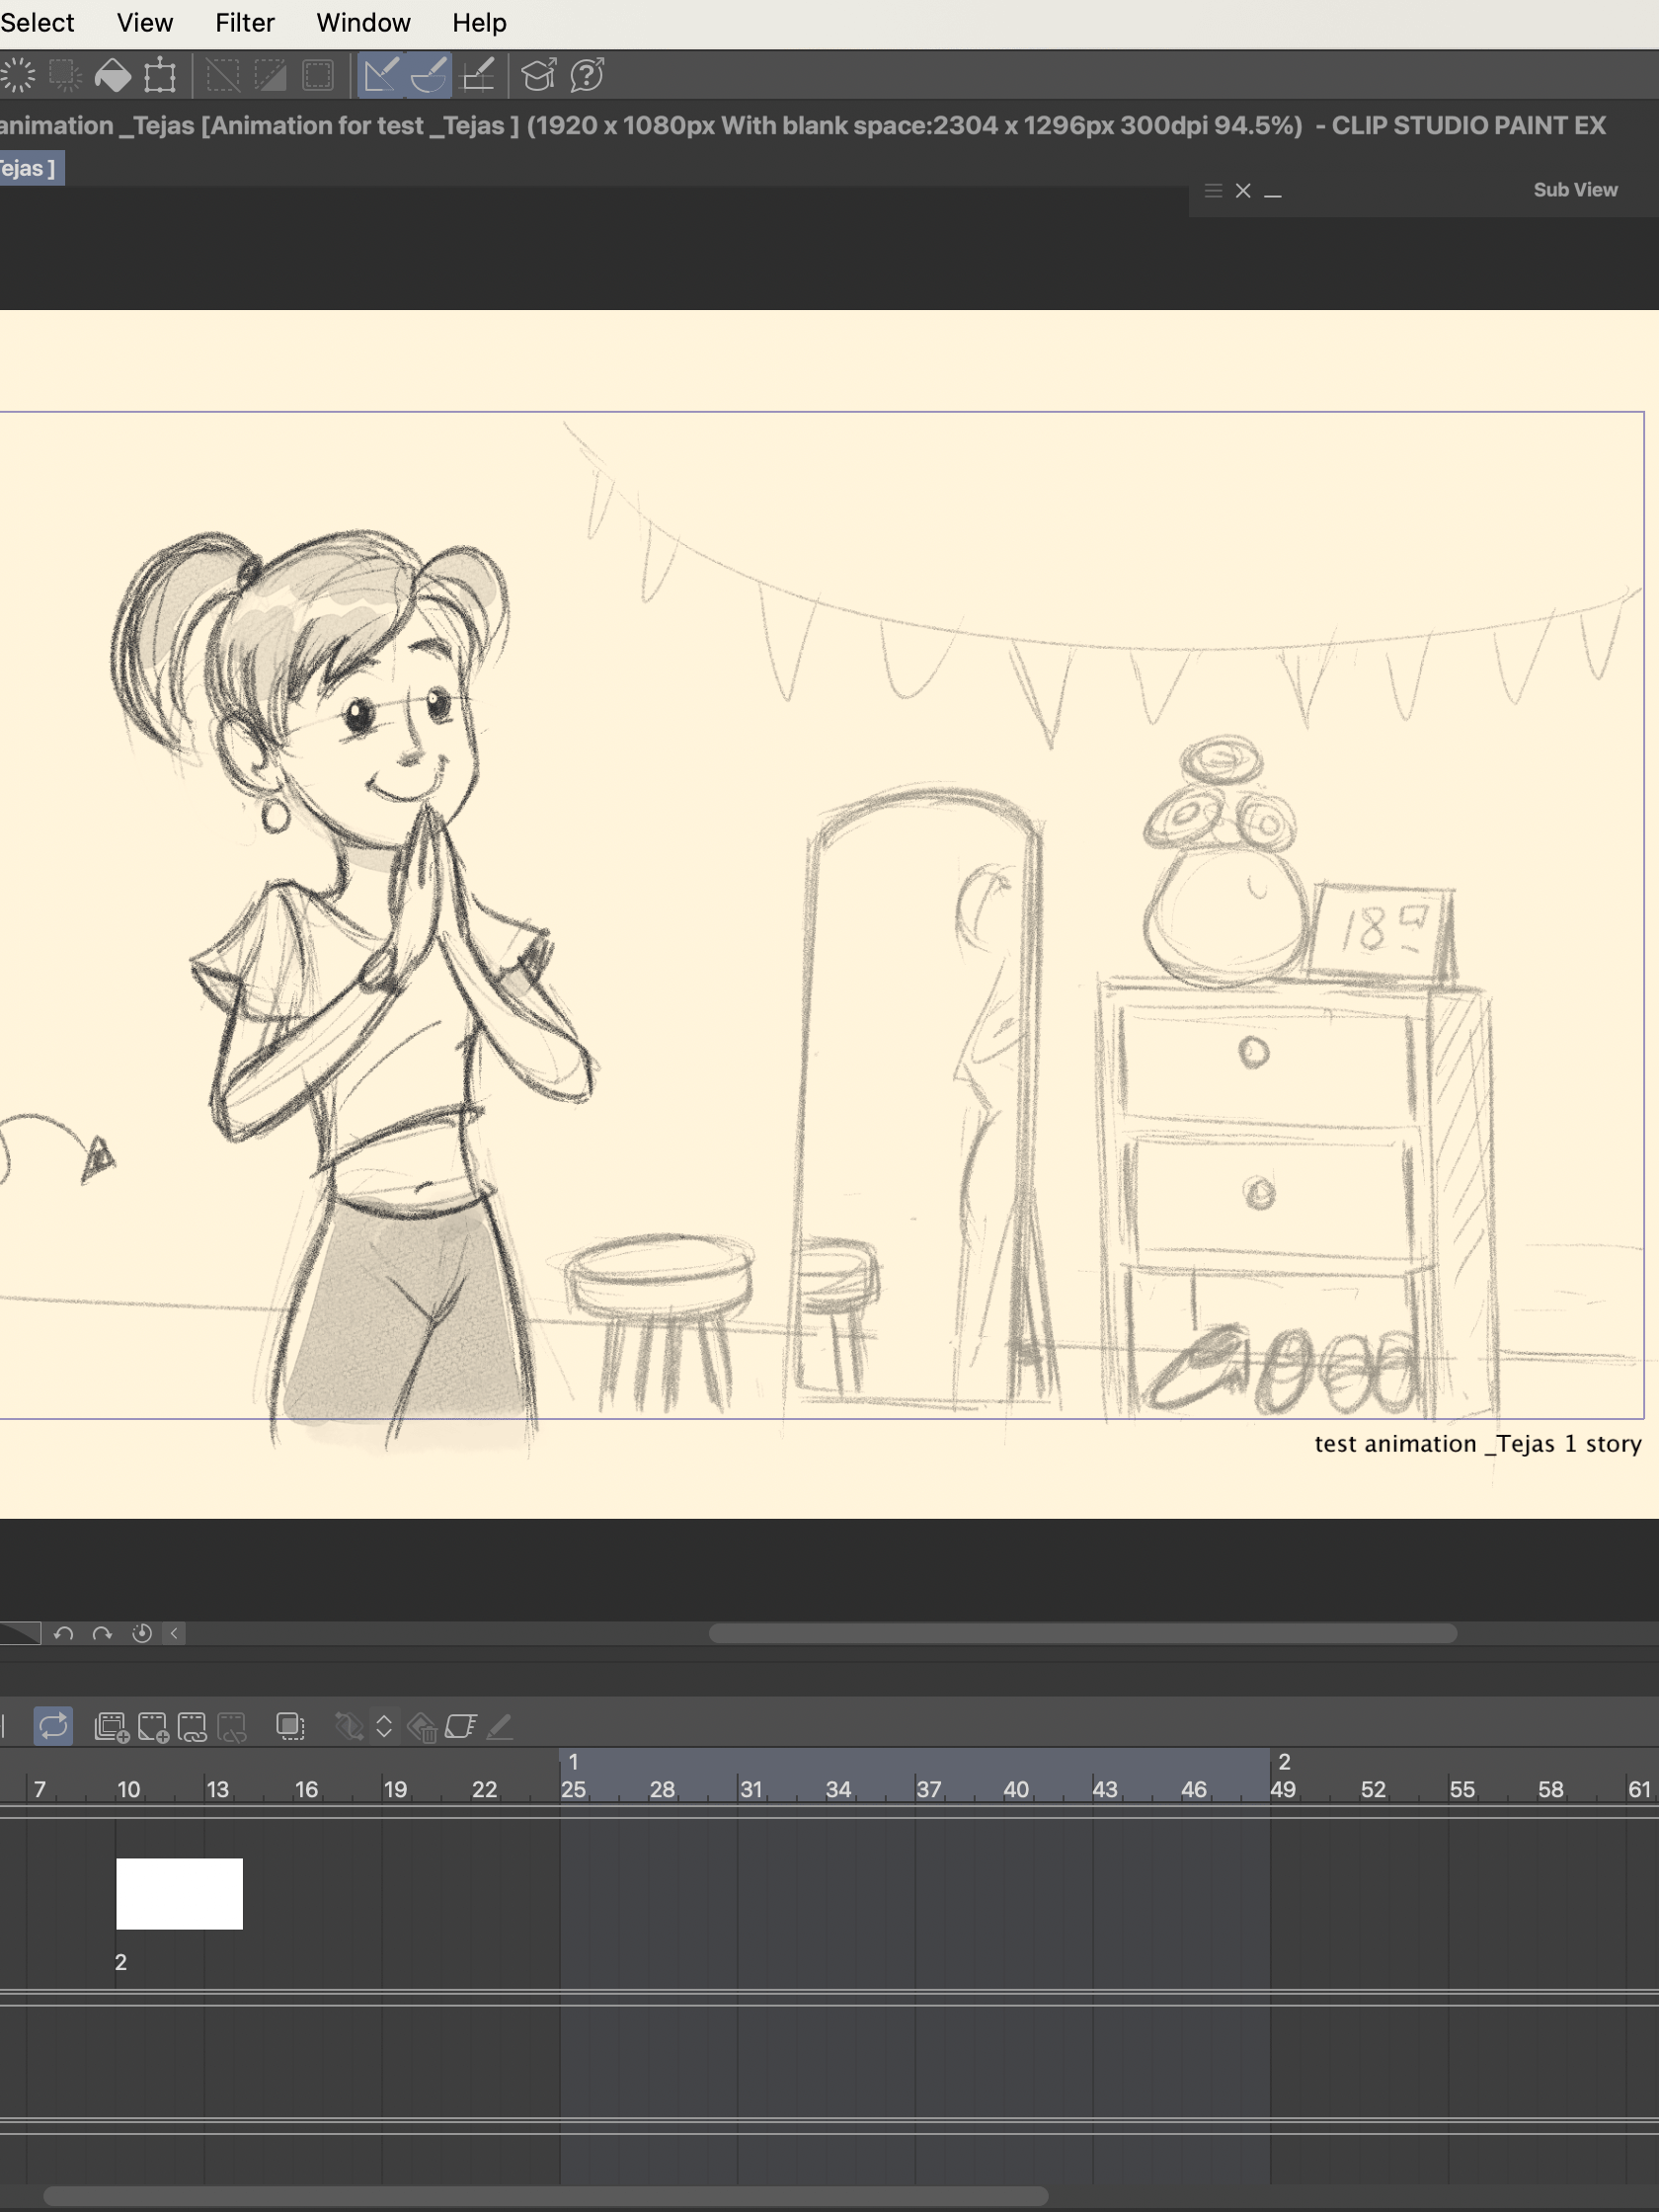This screenshot has width=1659, height=2212.
Task: Jump to frame 34 on the ruler
Action: pyautogui.click(x=838, y=1789)
